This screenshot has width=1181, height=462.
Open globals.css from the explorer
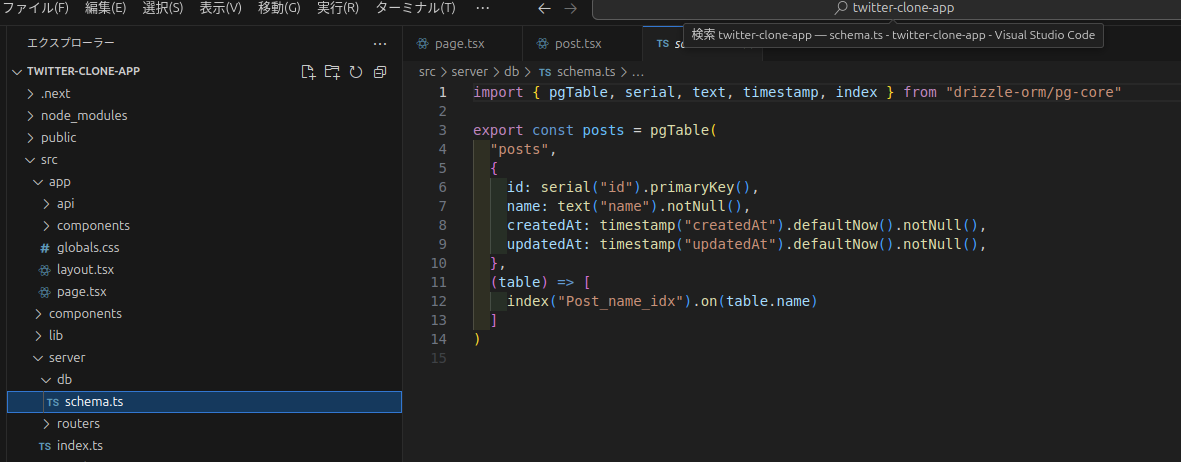[205, 248]
